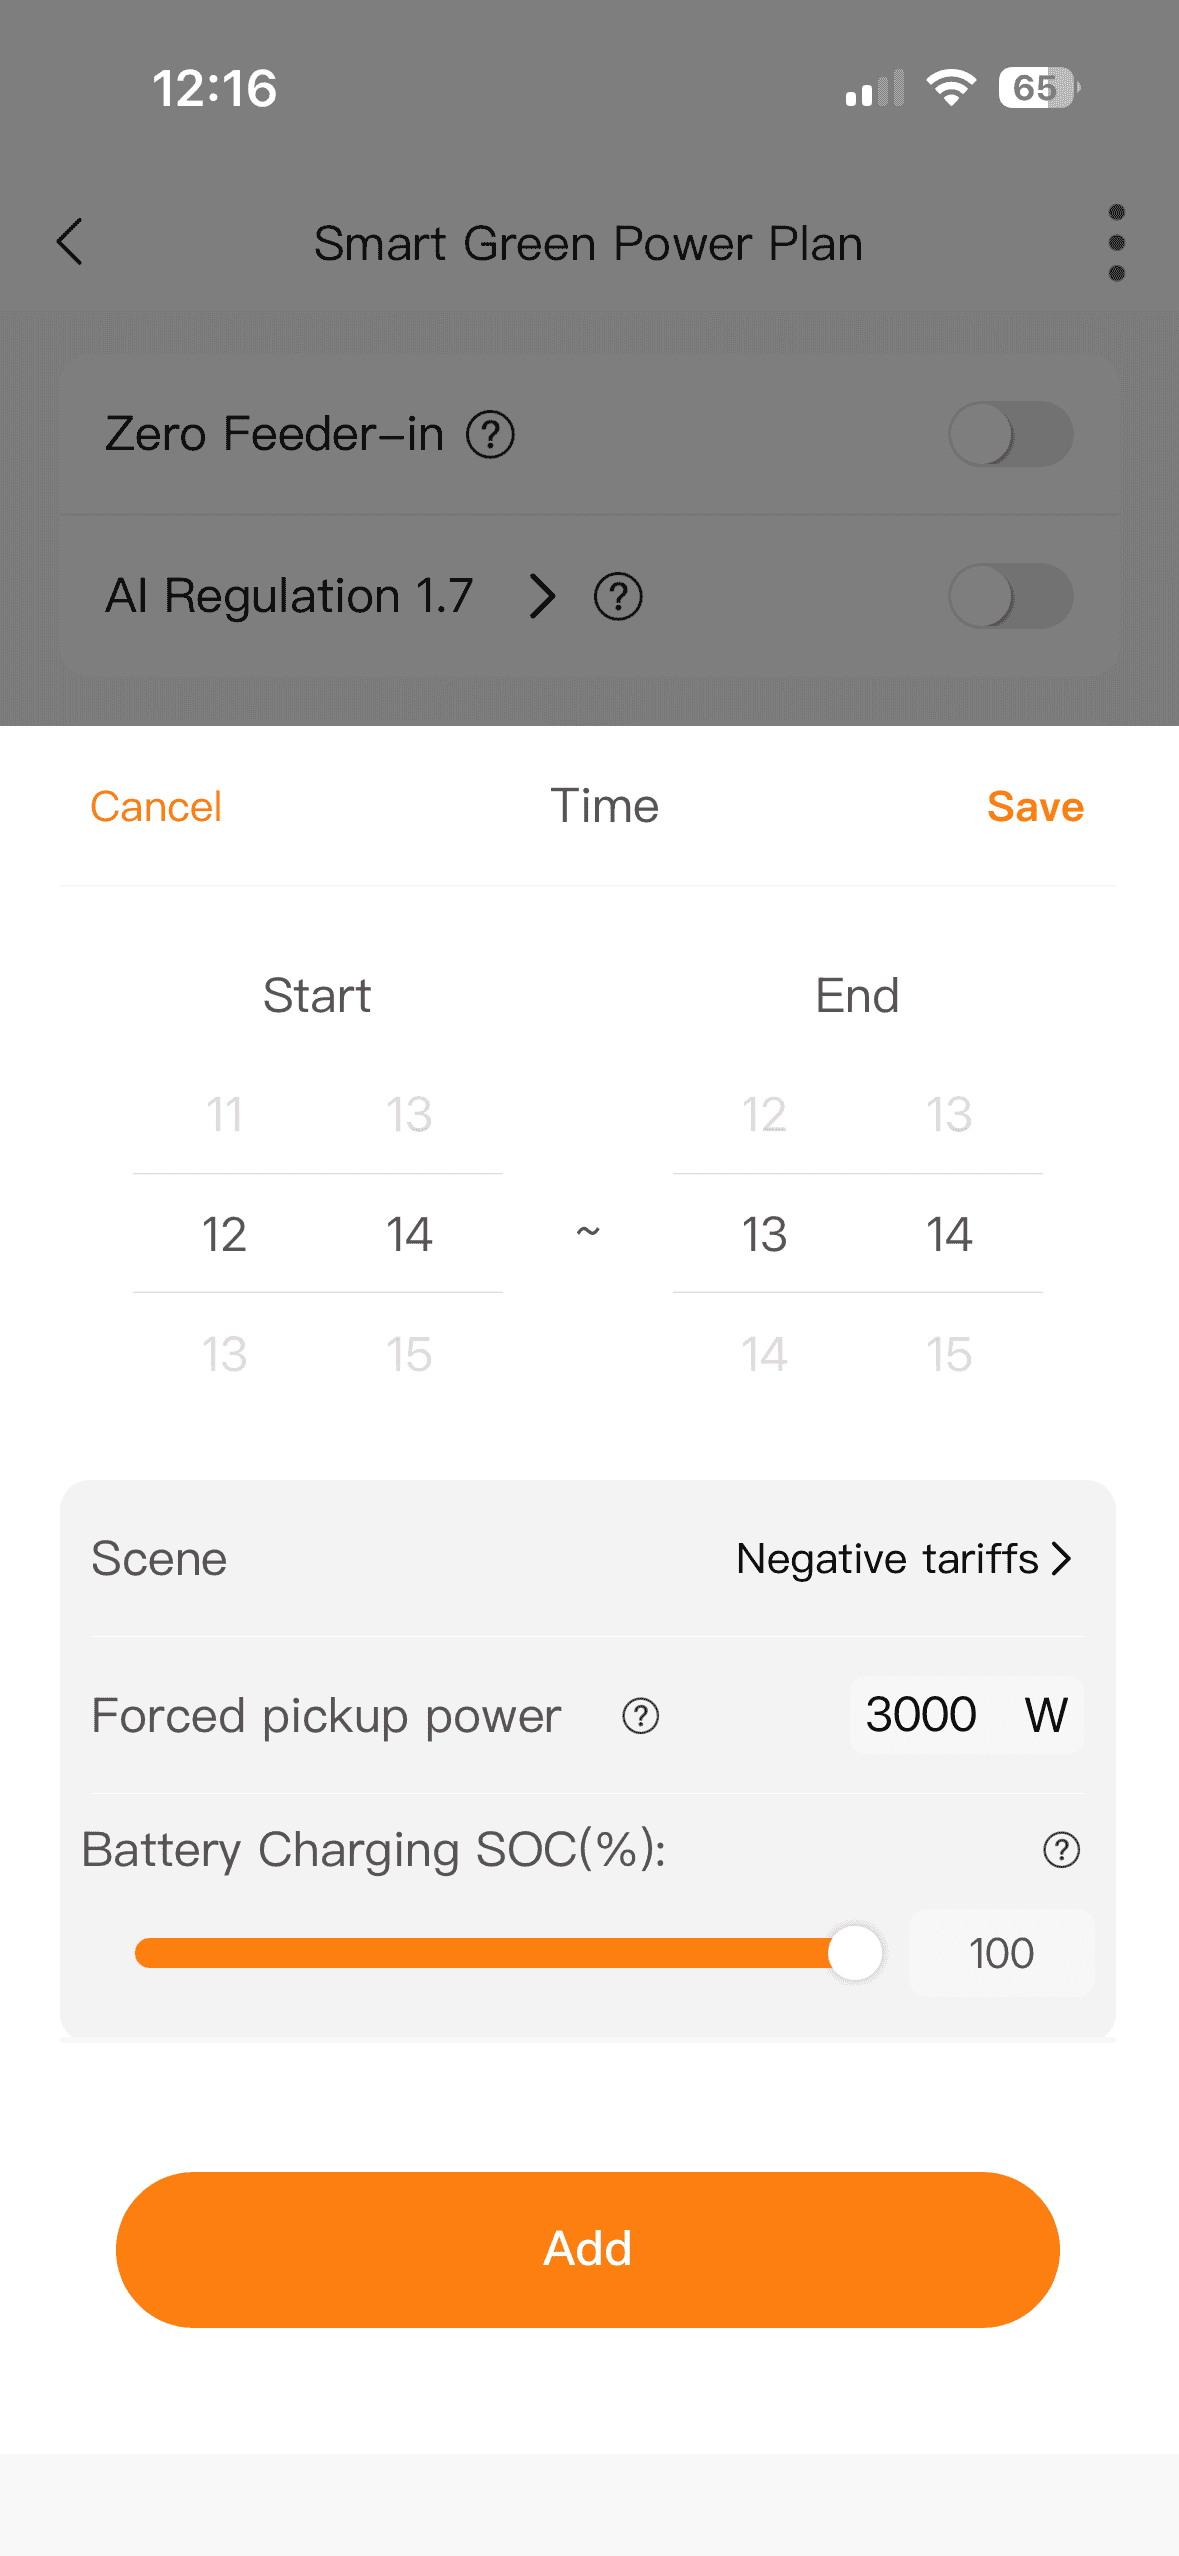Screen dimensions: 1179x2556
Task: Expand AI Regulation 1.7 chevron
Action: click(542, 597)
